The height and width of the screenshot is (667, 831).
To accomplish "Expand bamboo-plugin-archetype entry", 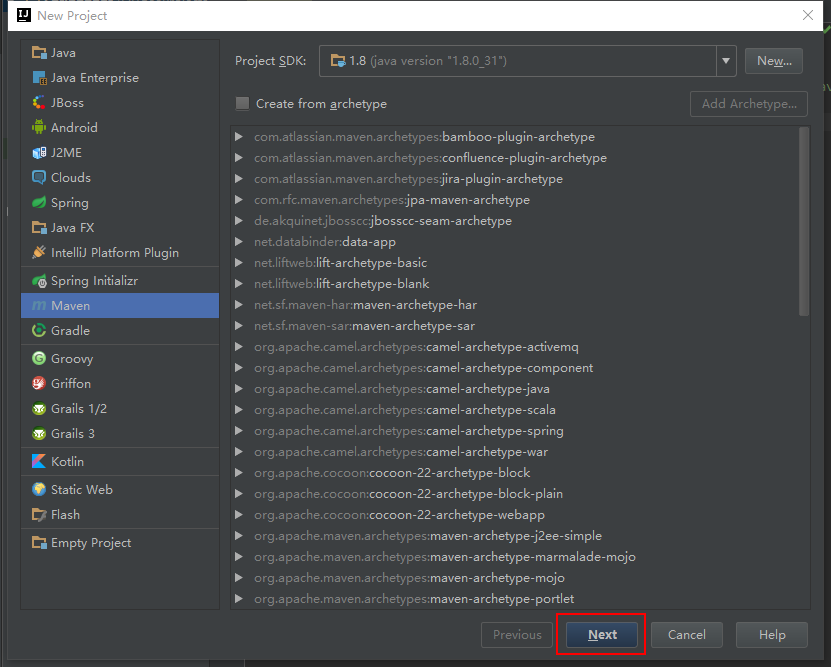I will click(x=239, y=137).
